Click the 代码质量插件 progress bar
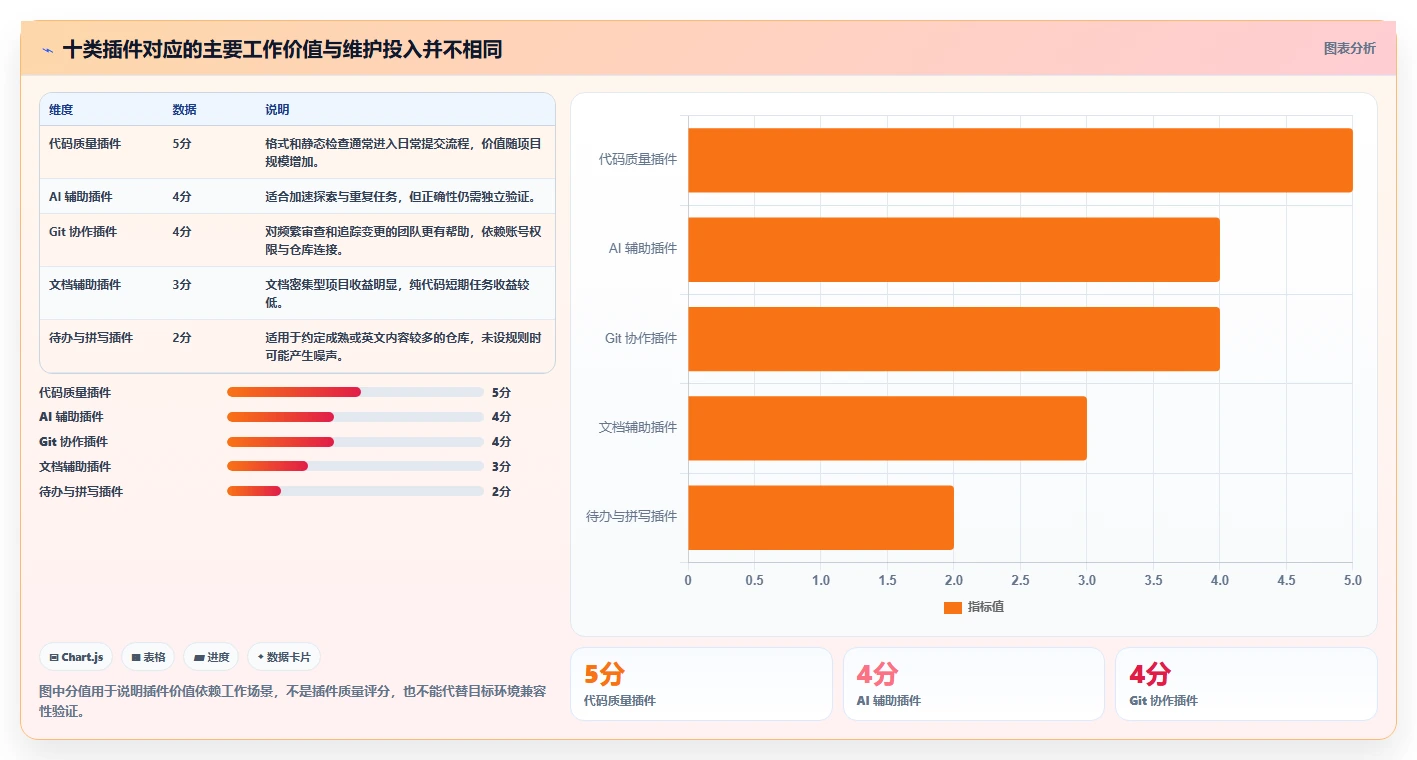1417x760 pixels. coord(355,392)
